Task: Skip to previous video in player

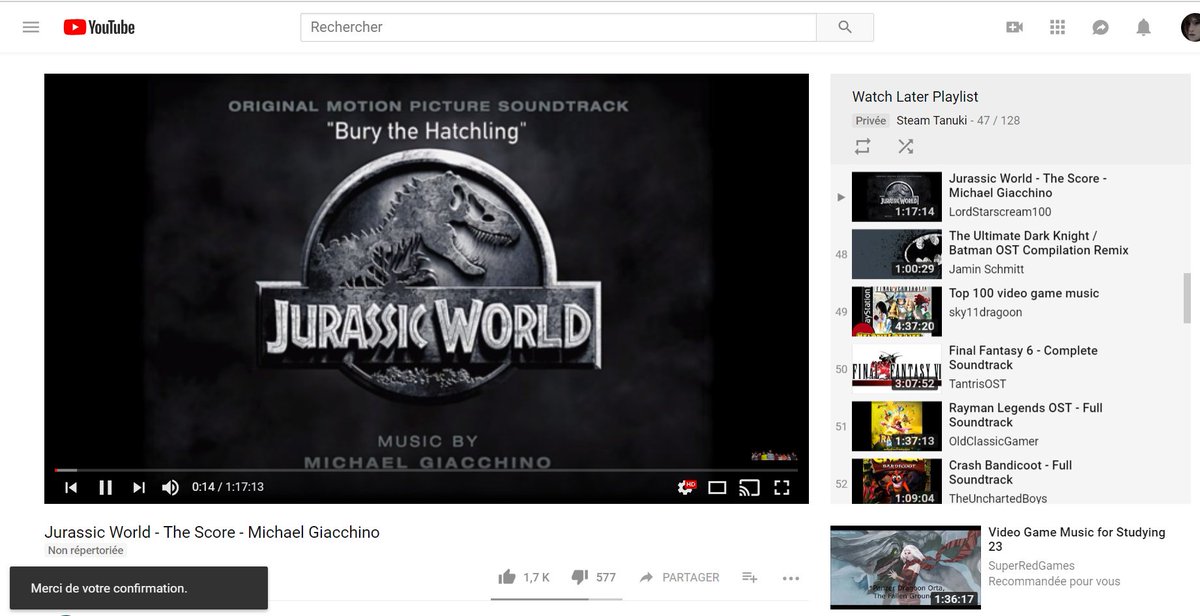Action: click(x=71, y=487)
